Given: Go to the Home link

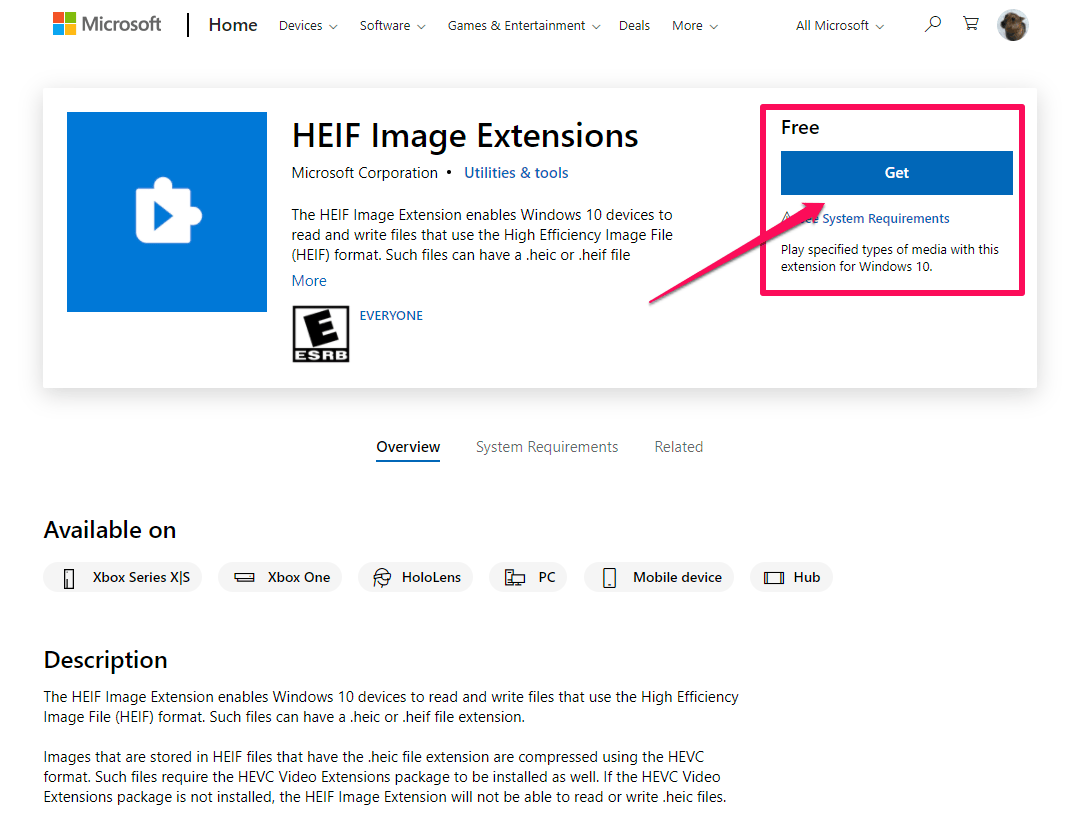Looking at the screenshot, I should tap(233, 25).
